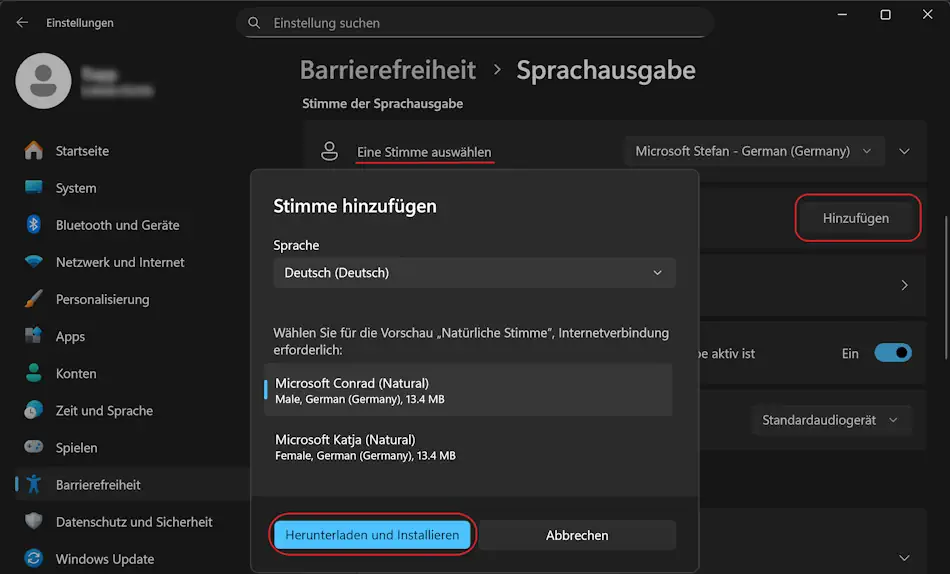Image resolution: width=950 pixels, height=574 pixels.
Task: Open the Spielen settings label
Action: click(76, 448)
